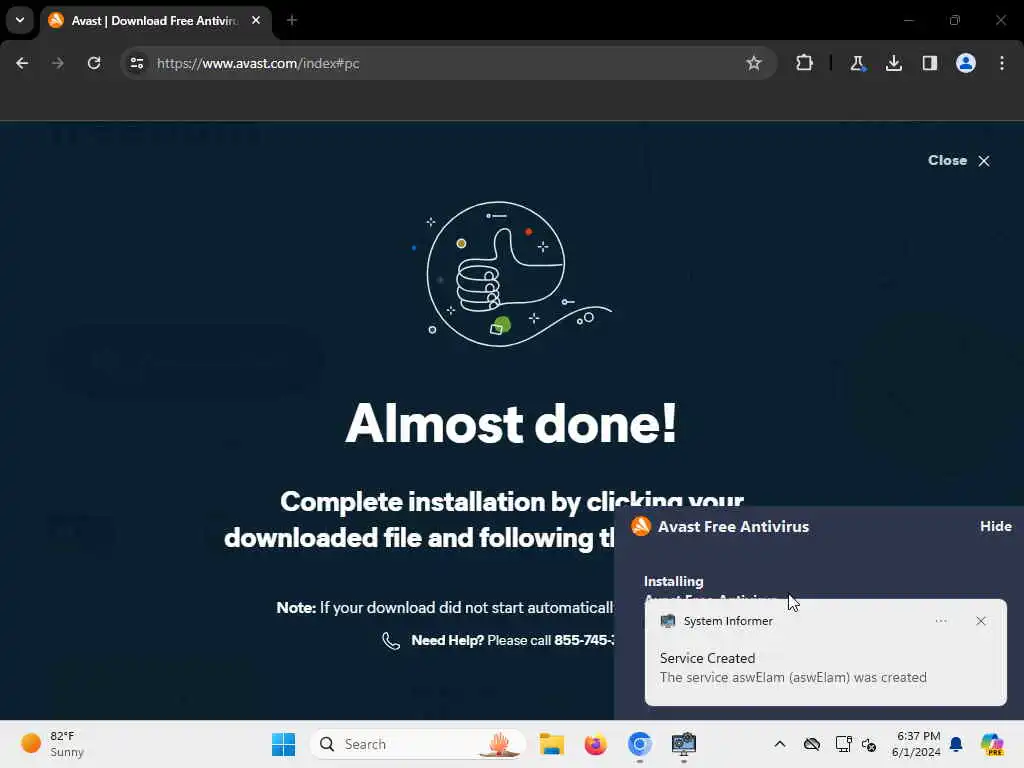Go back to the previous page
Screen dimensions: 1024x768
click(x=22, y=63)
